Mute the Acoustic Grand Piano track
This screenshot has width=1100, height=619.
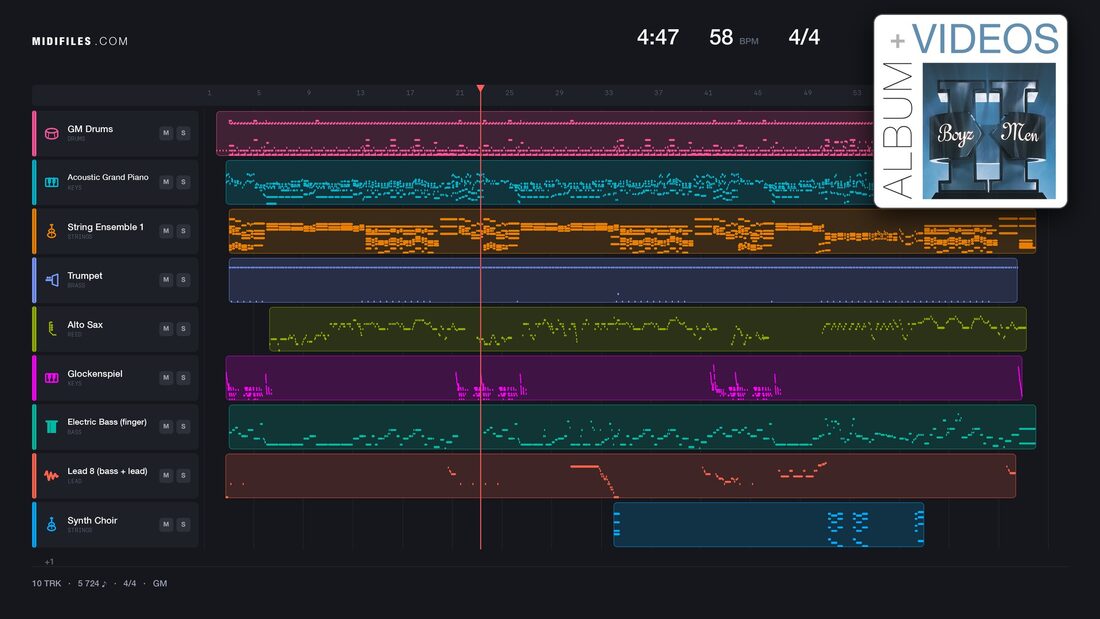166,182
